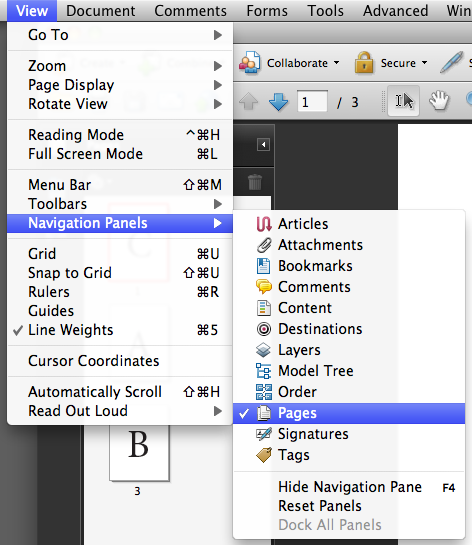
Task: Click the Collaborate people icon
Action: click(x=249, y=63)
